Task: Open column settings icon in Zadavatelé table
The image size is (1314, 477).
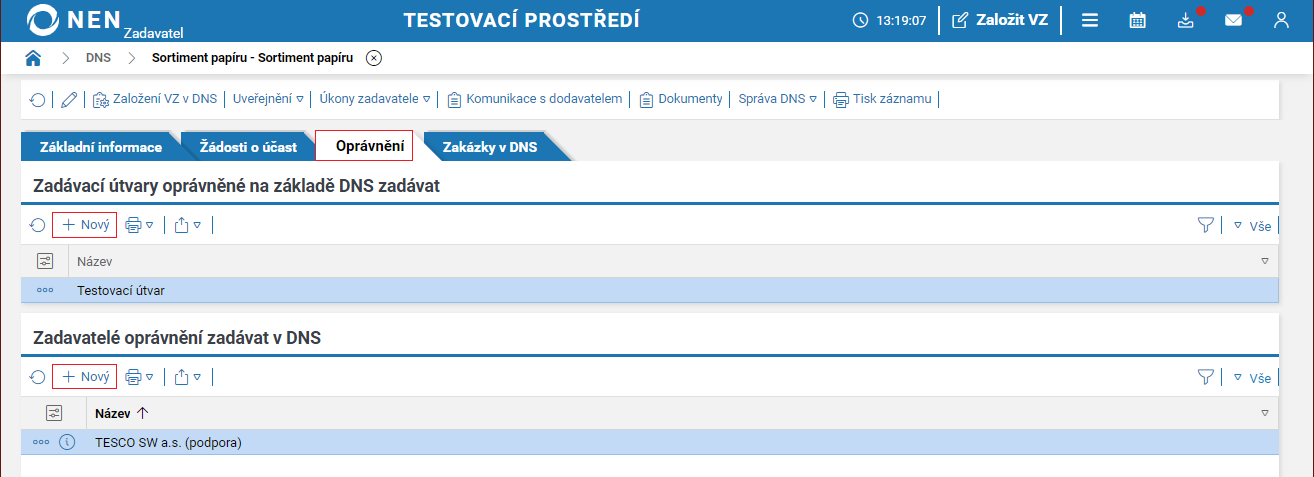Action: [x=54, y=412]
